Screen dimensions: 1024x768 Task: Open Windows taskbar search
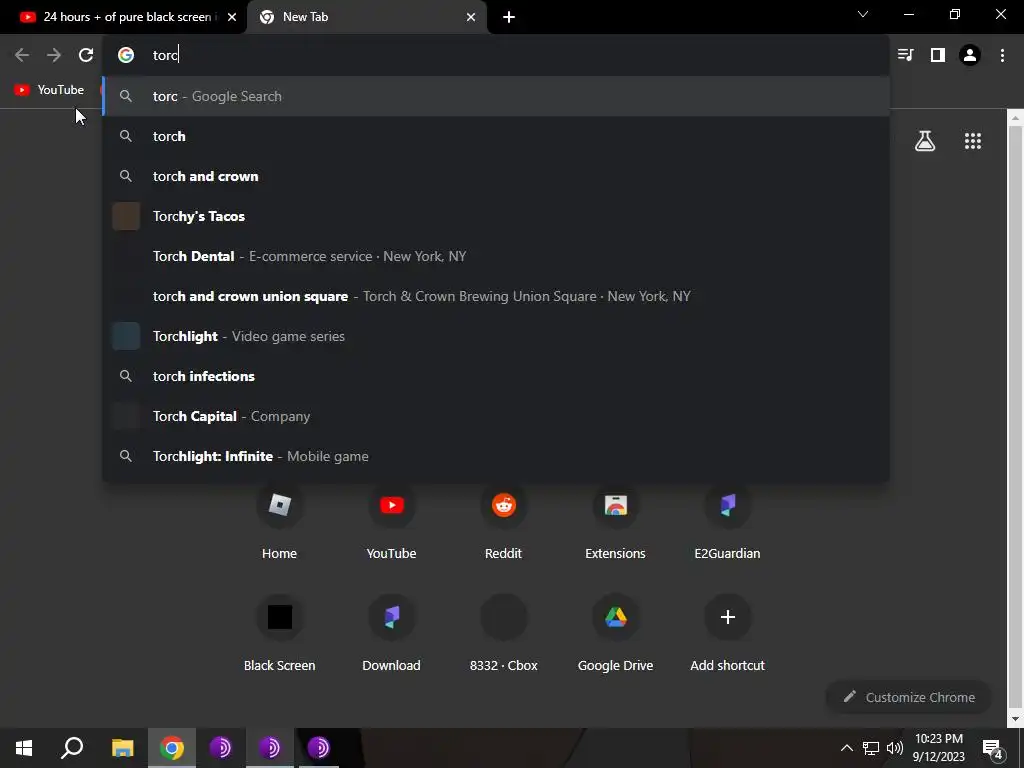(72, 748)
